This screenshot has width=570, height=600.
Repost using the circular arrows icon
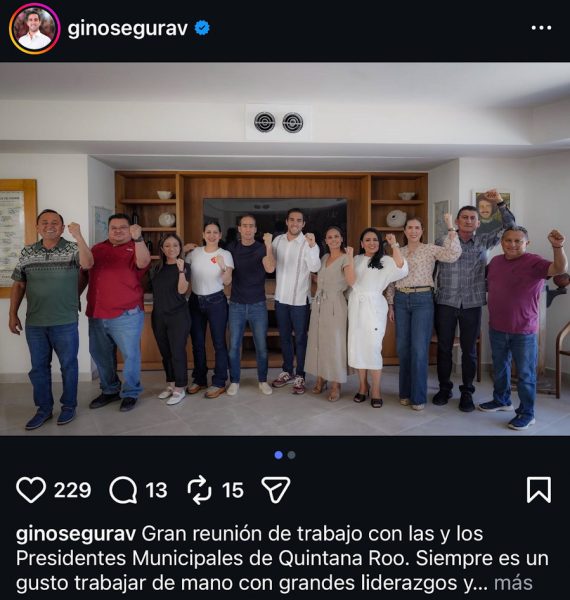coord(199,490)
